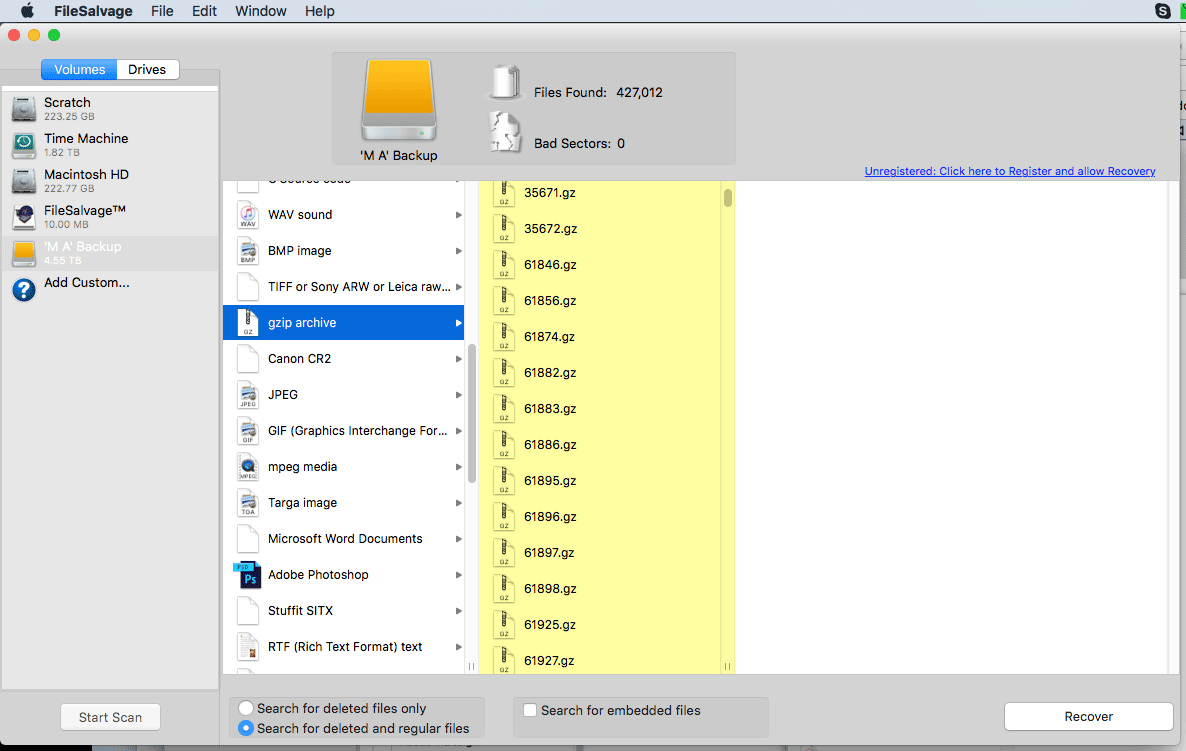Click the Targa image file type icon
Viewport: 1186px width, 751px height.
[x=248, y=503]
